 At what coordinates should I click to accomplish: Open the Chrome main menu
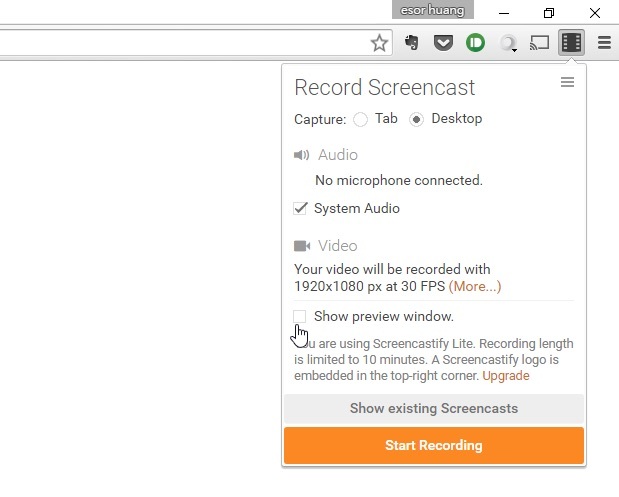tap(604, 43)
